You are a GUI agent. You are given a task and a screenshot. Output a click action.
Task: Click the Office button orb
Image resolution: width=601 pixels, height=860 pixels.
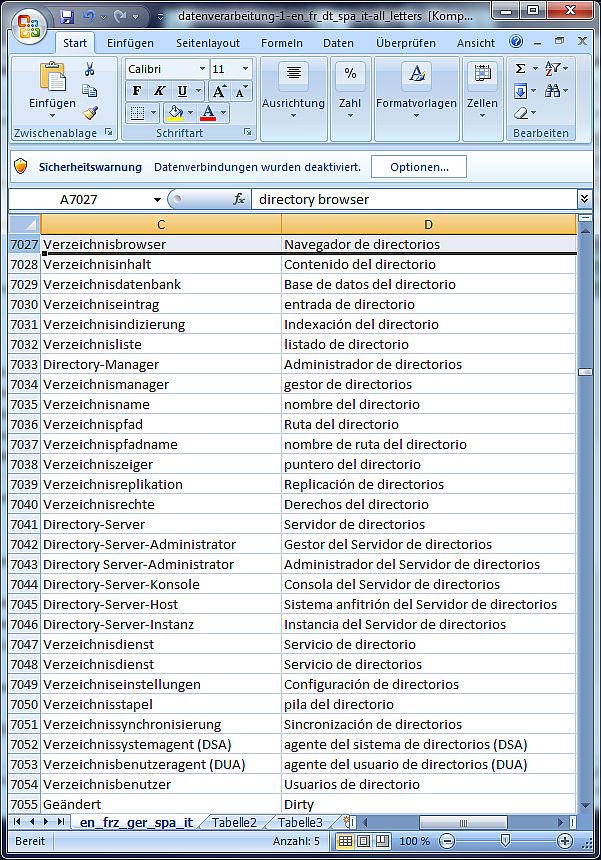pyautogui.click(x=29, y=27)
